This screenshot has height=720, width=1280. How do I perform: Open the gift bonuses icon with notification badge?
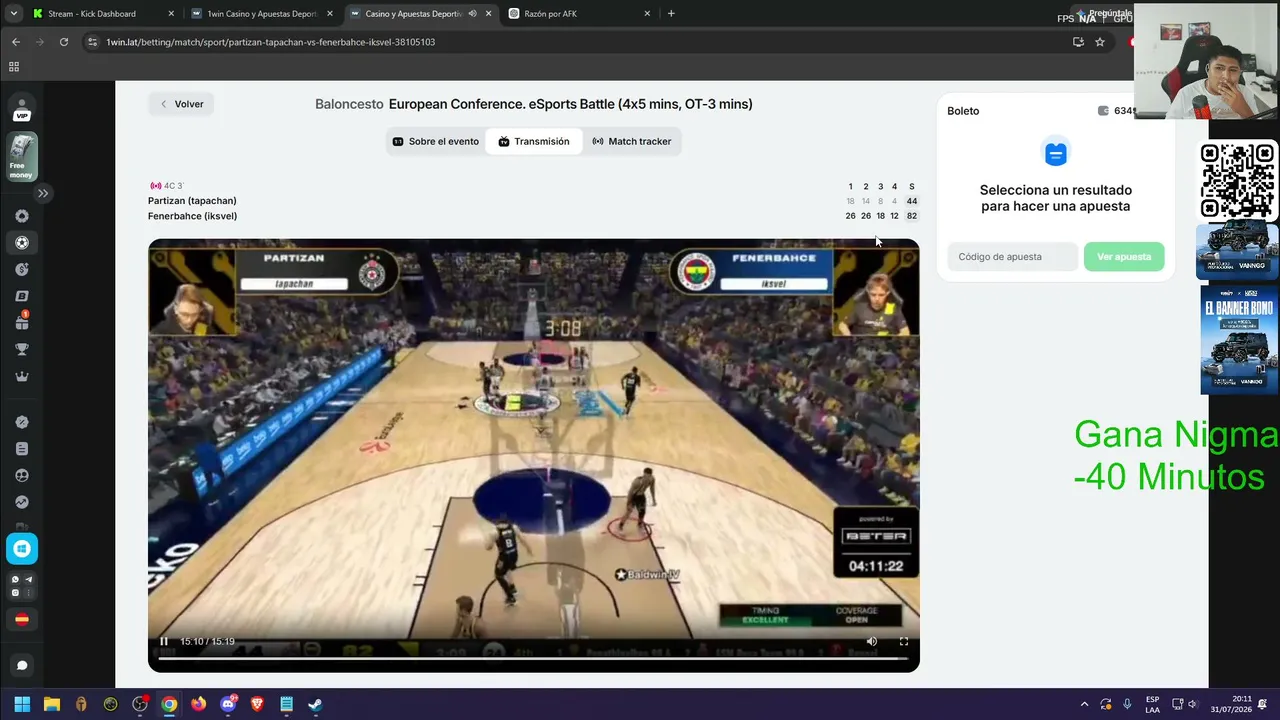[22, 322]
